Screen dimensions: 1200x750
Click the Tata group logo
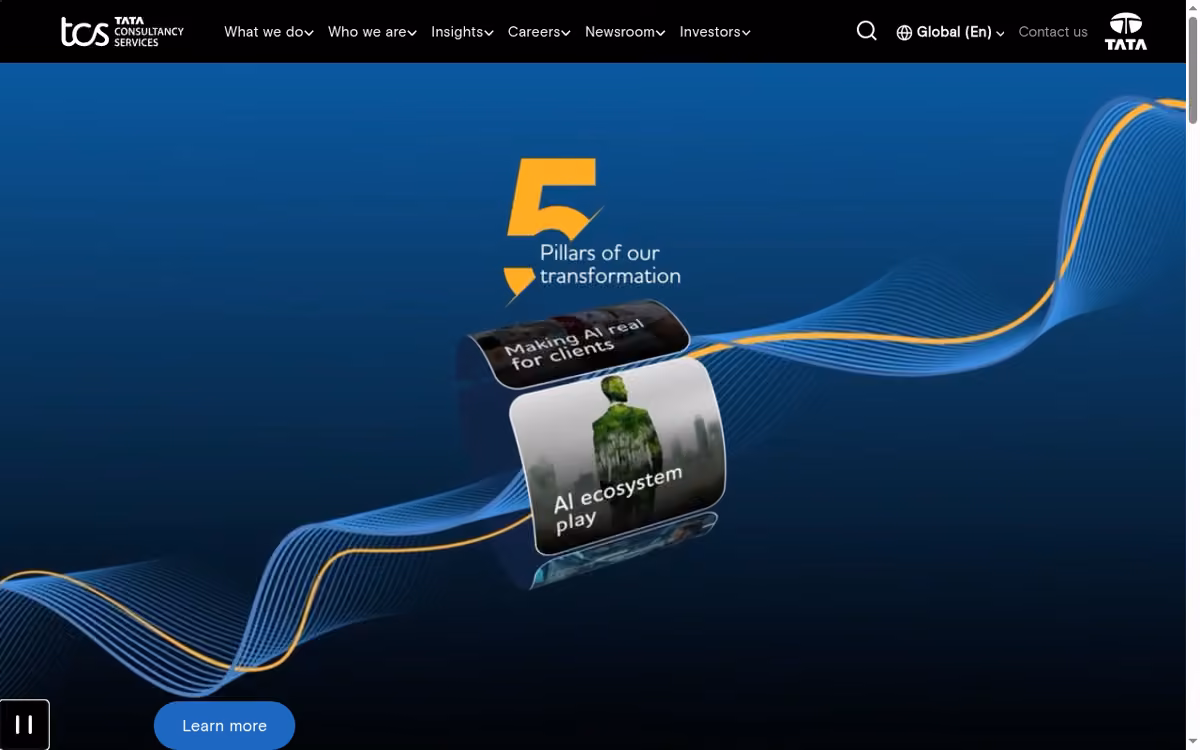click(x=1125, y=31)
